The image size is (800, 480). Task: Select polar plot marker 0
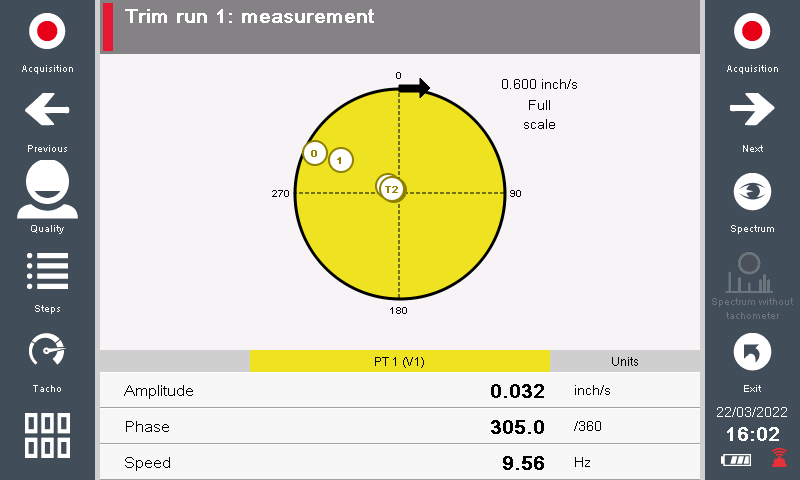[314, 154]
